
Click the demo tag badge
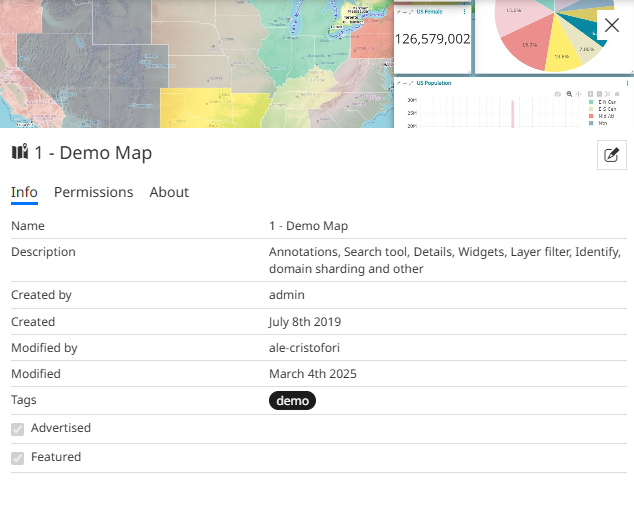tap(292, 401)
